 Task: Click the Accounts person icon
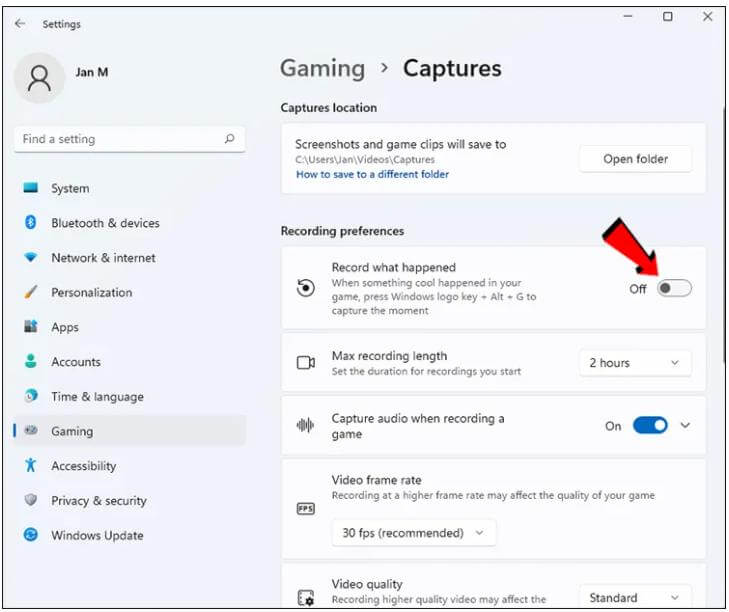click(x=31, y=361)
